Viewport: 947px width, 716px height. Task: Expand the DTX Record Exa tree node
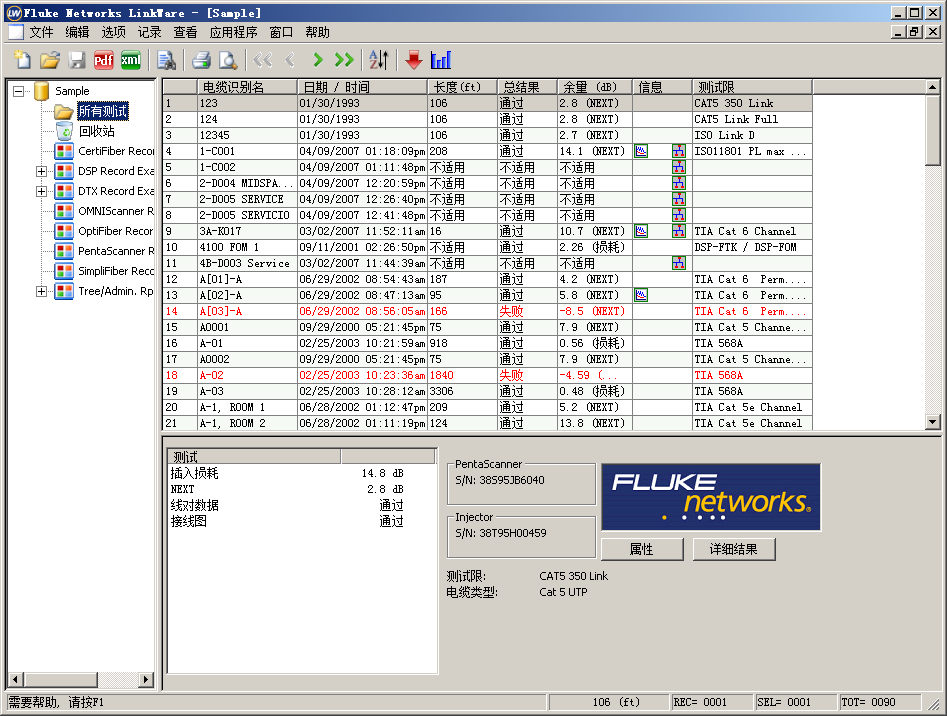(41, 191)
